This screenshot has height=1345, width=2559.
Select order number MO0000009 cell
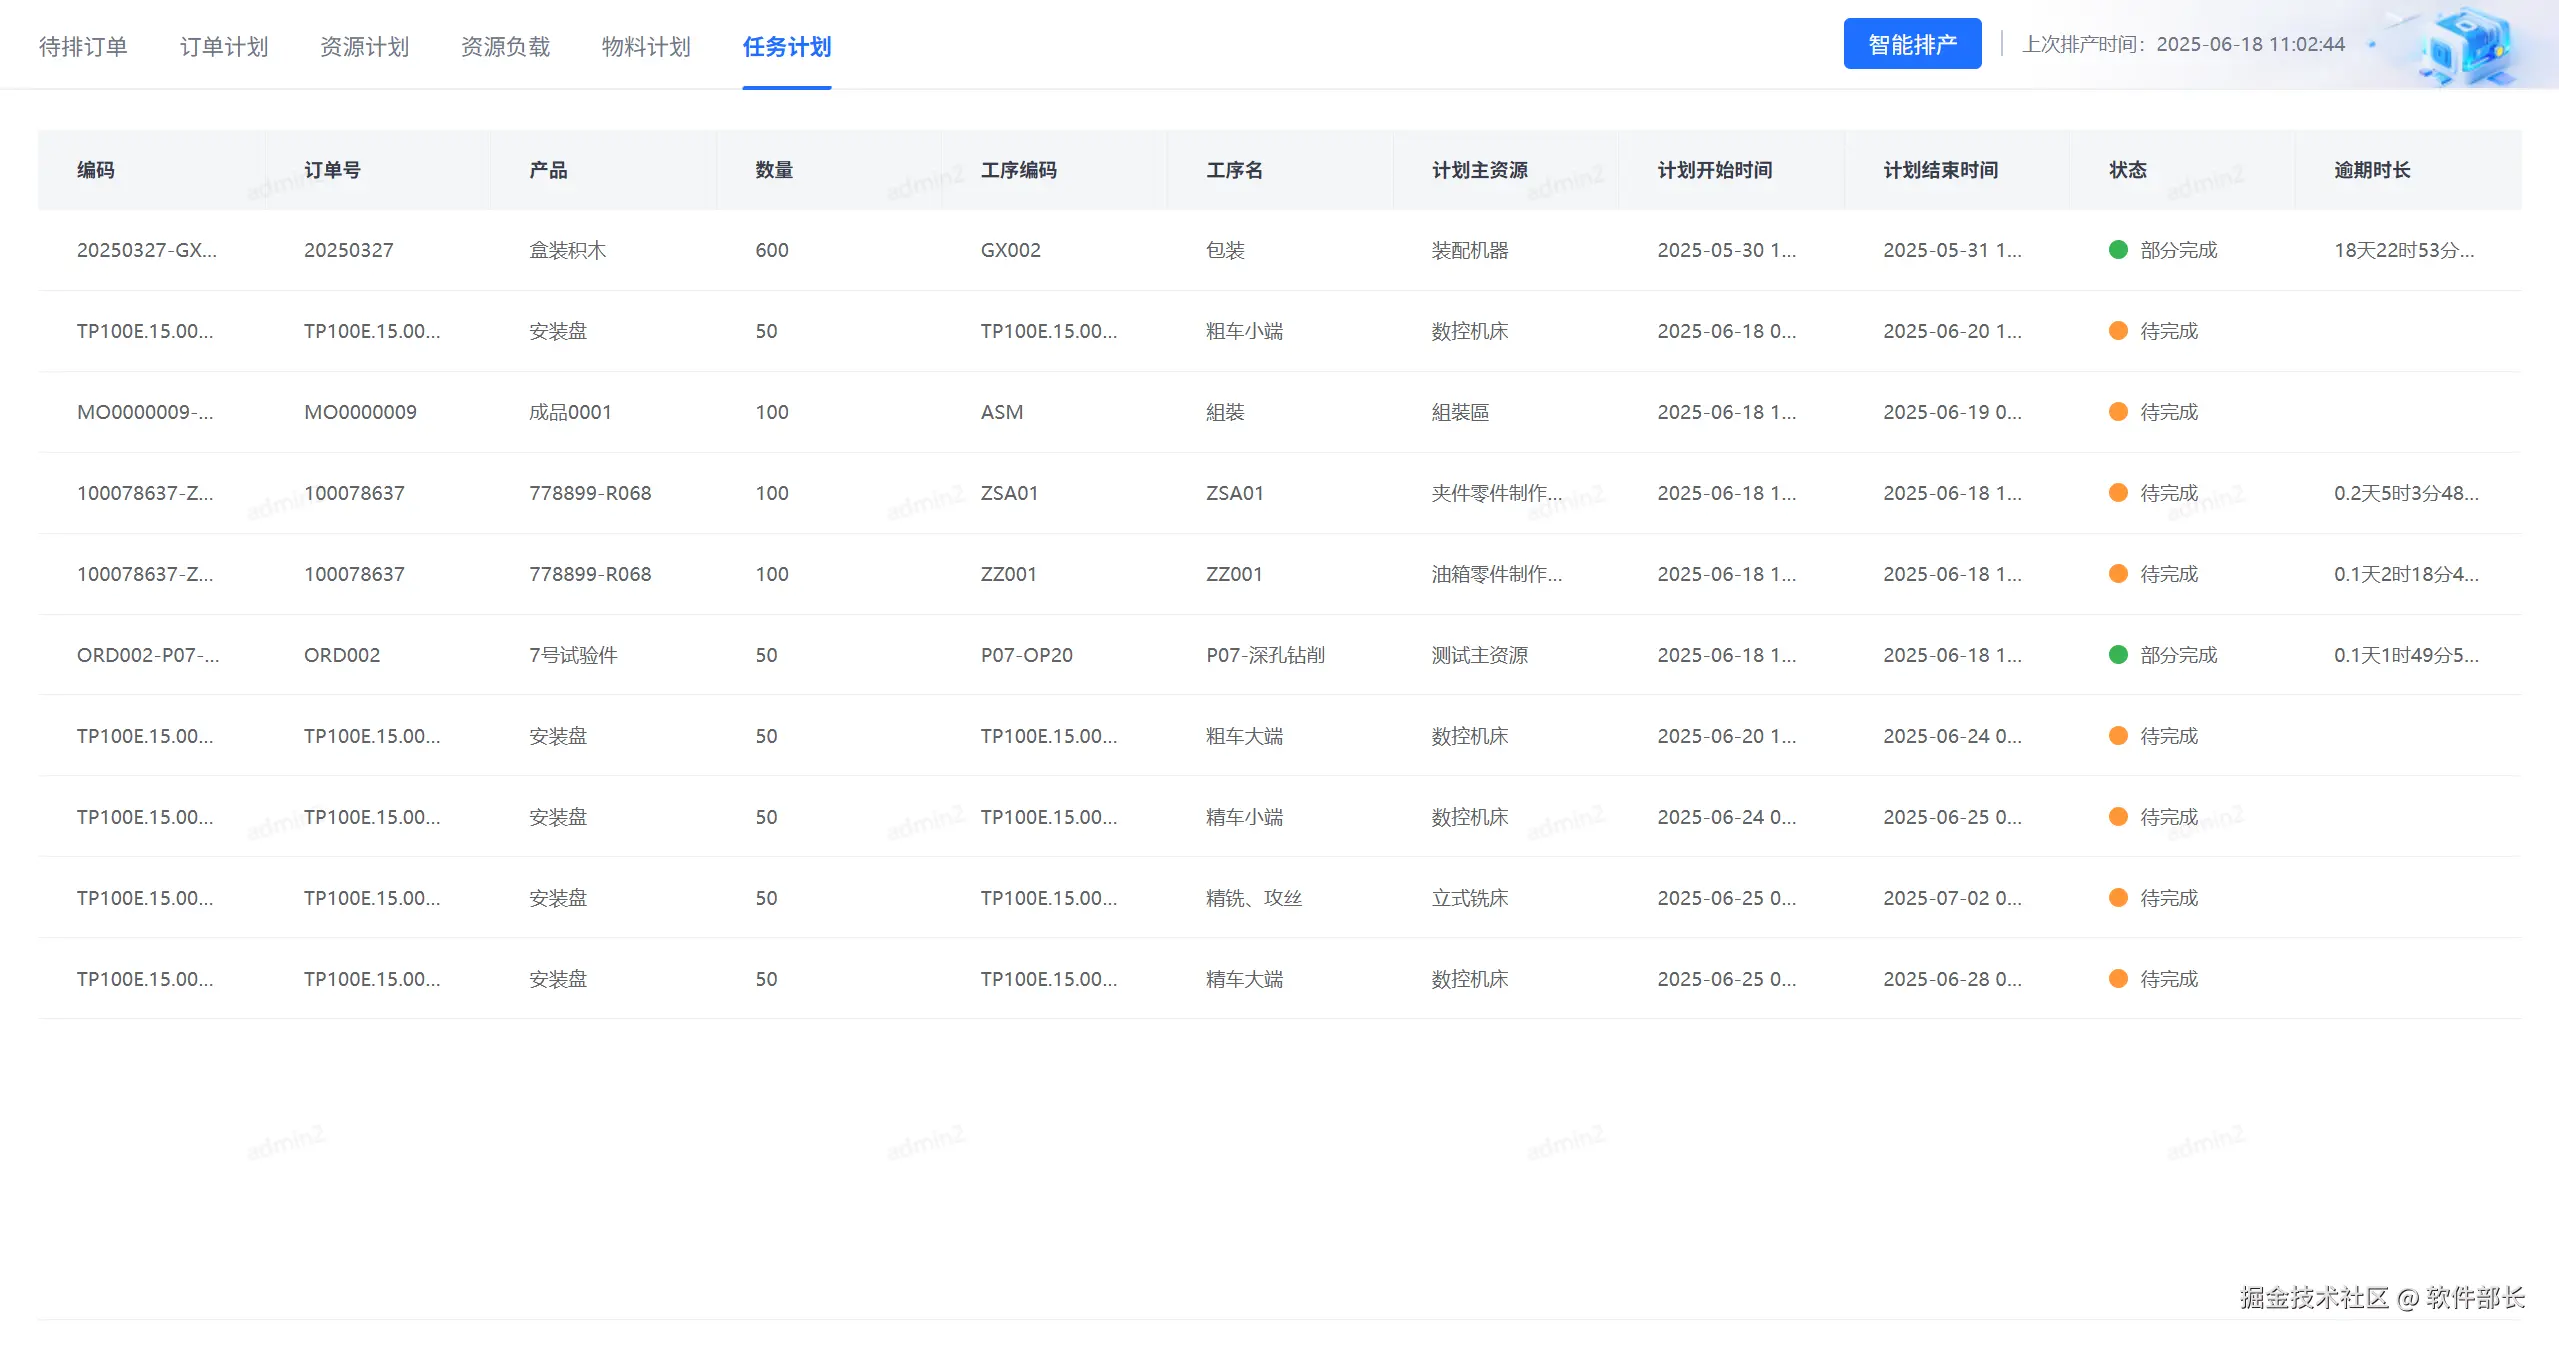pos(360,412)
